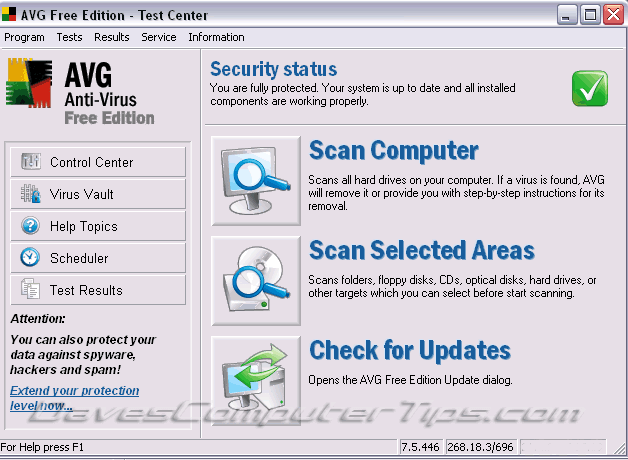Click the window resize grip corner
This screenshot has width=628, height=460.
tap(619, 448)
